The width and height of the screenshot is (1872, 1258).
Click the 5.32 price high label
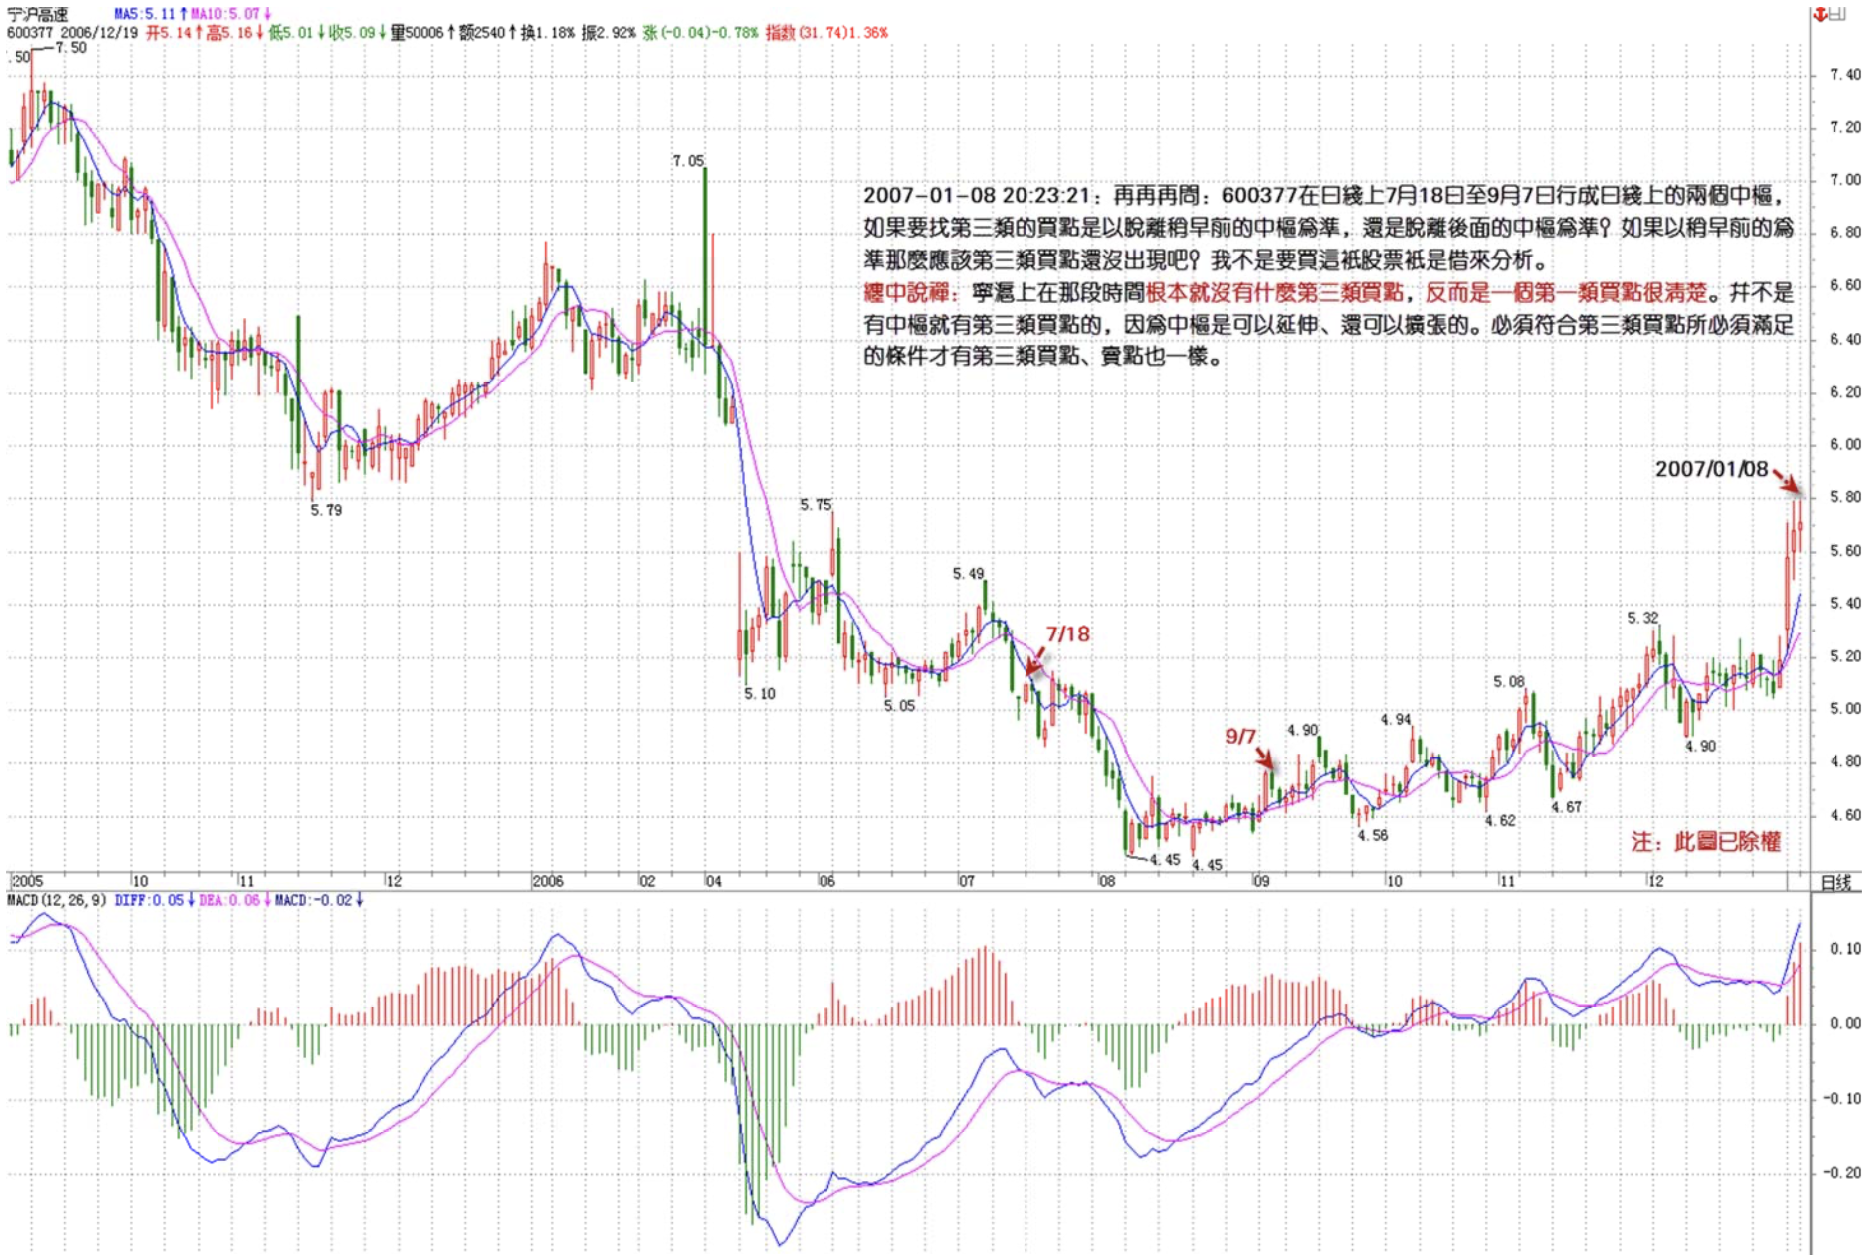coord(1642,618)
